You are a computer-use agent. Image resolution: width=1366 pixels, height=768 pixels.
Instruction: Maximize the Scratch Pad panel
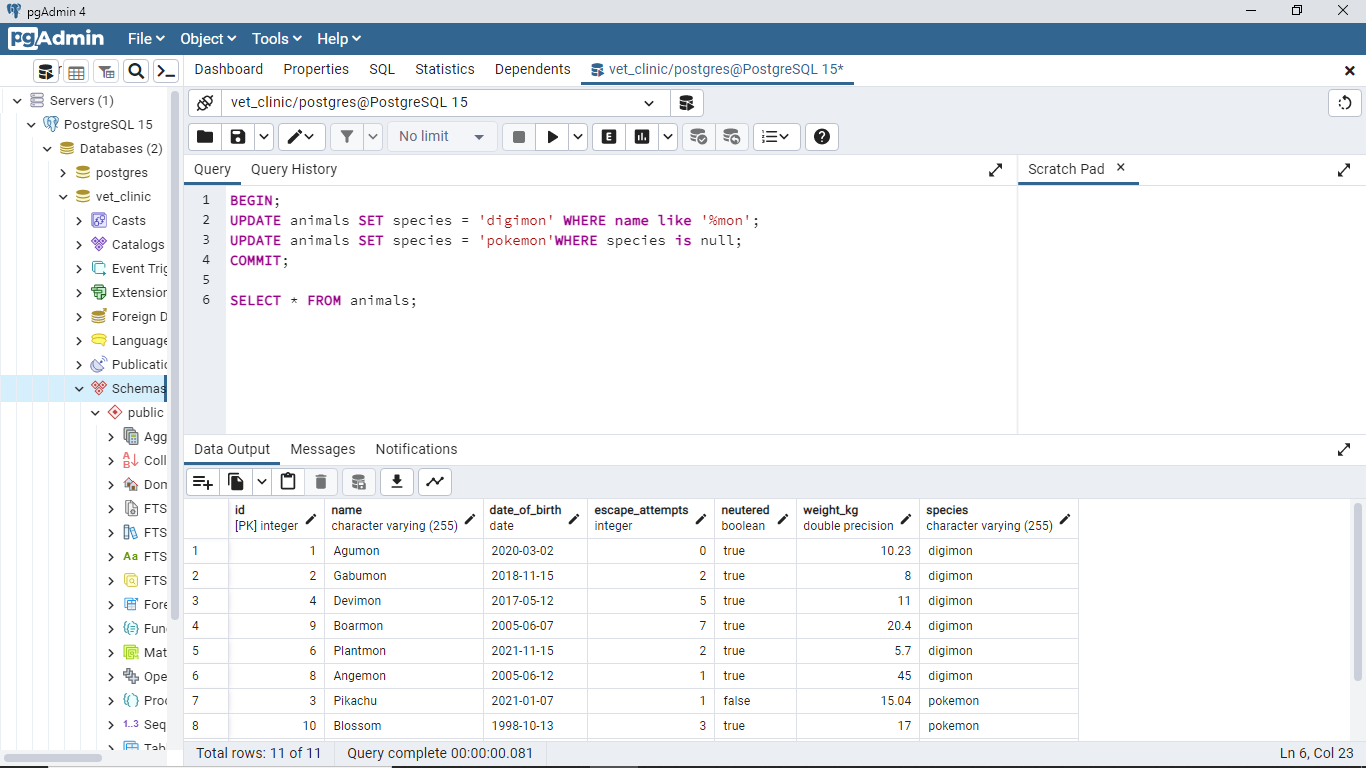pyautogui.click(x=1344, y=170)
